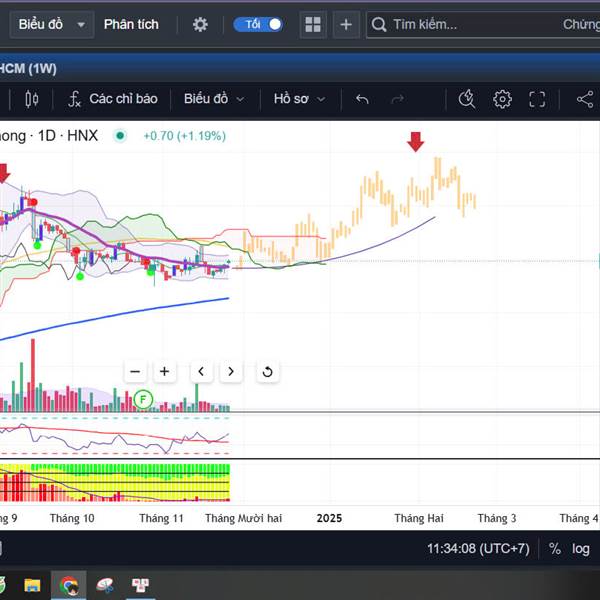Focus the Tìm kiếm search field

pos(483,24)
